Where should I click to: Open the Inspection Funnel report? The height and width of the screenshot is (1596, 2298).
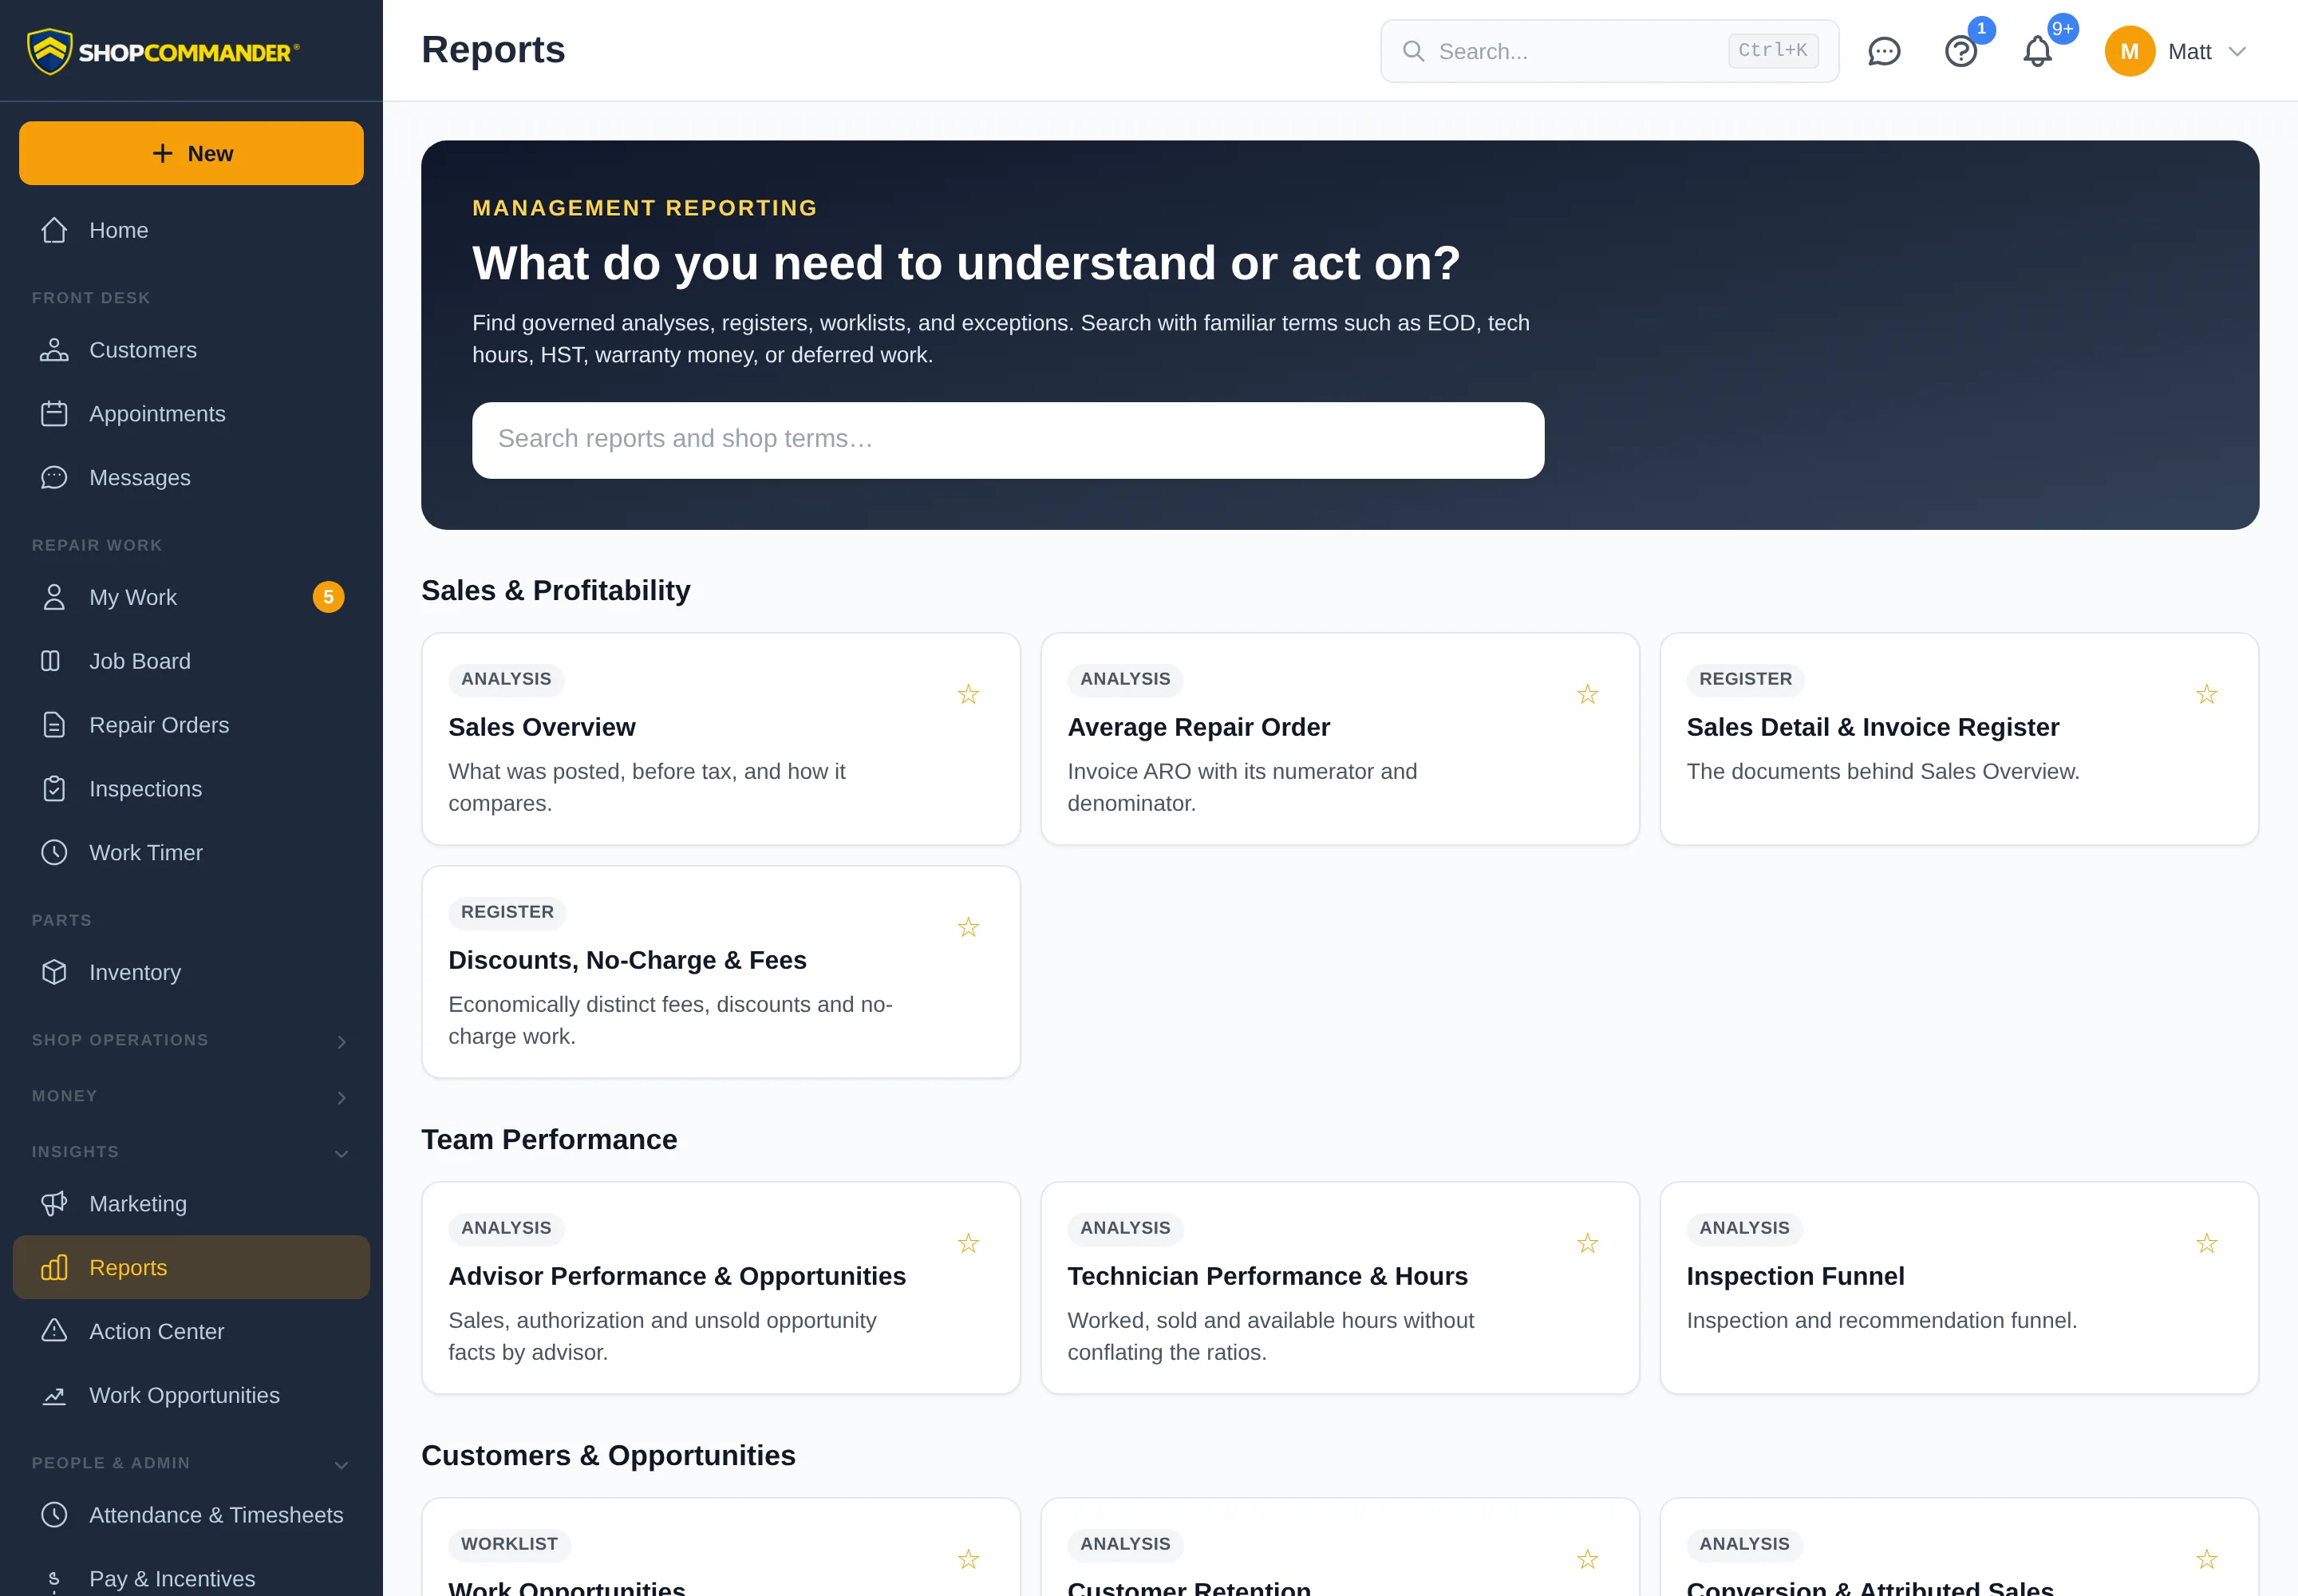(x=1959, y=1288)
